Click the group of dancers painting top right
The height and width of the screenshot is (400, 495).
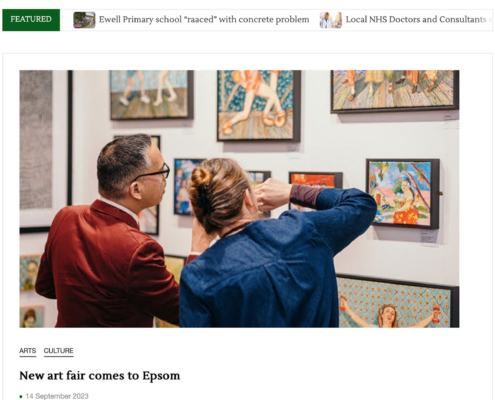tap(395, 91)
